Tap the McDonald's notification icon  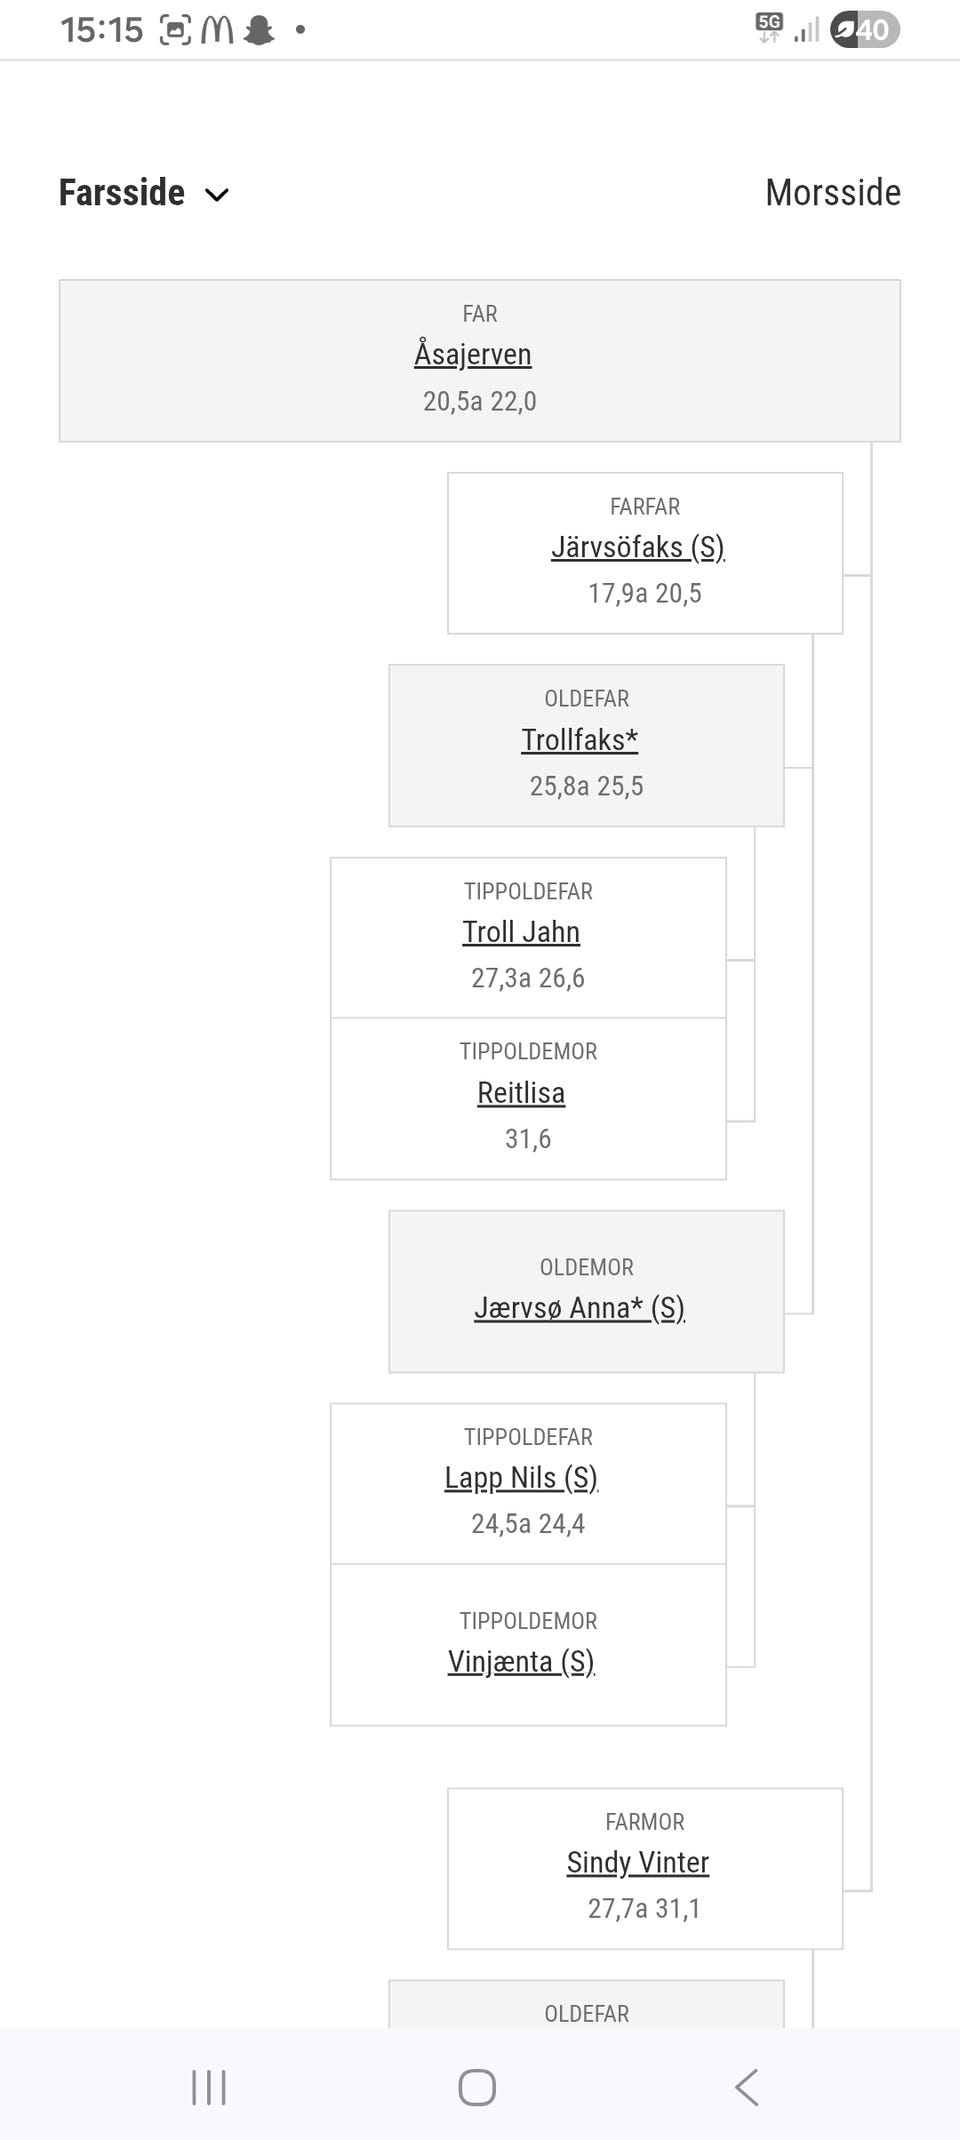click(217, 31)
